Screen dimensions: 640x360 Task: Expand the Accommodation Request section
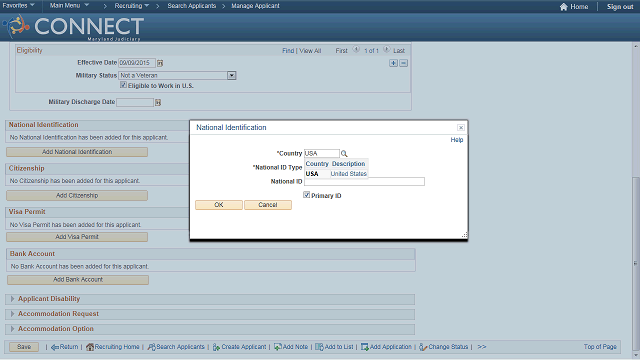pos(12,314)
